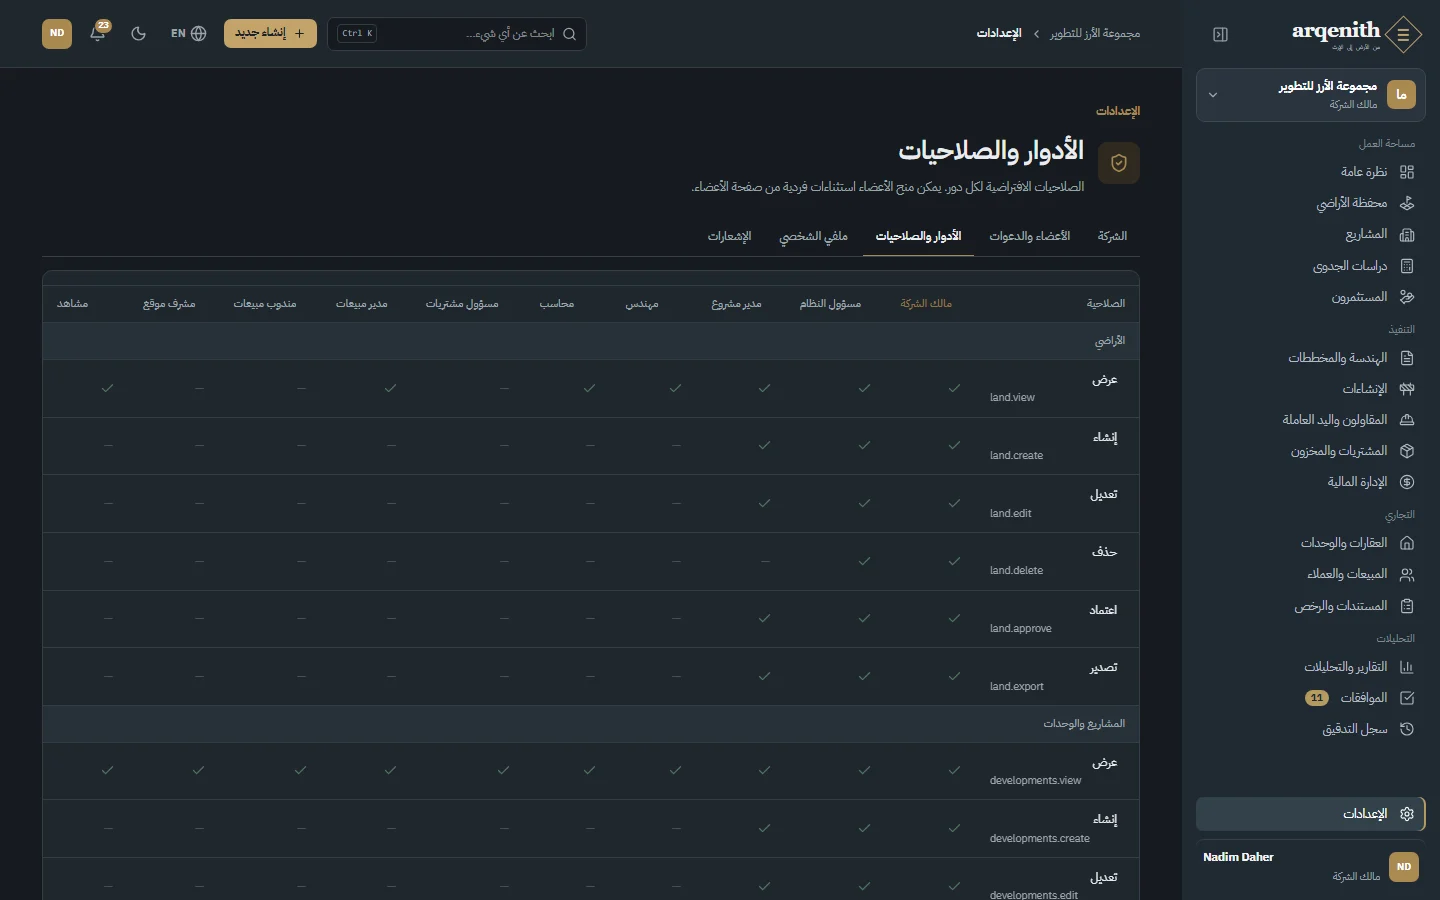Open نظرة عامة overview icon in sidebar
This screenshot has width=1440, height=900.
tap(1407, 172)
